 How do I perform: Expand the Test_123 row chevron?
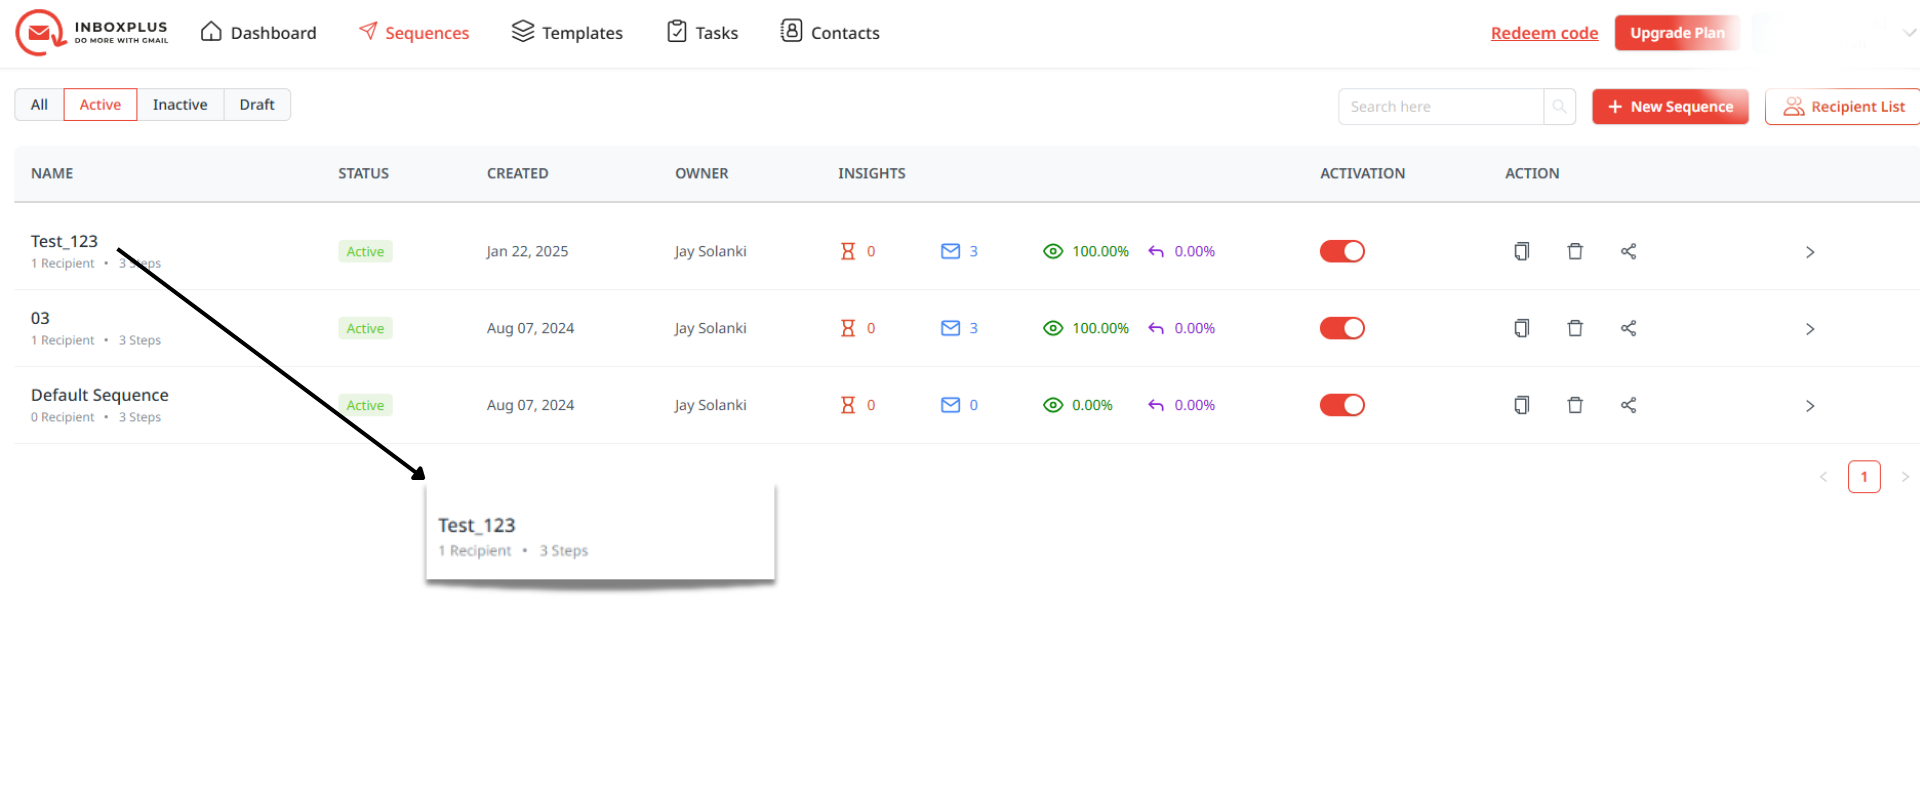tap(1809, 252)
